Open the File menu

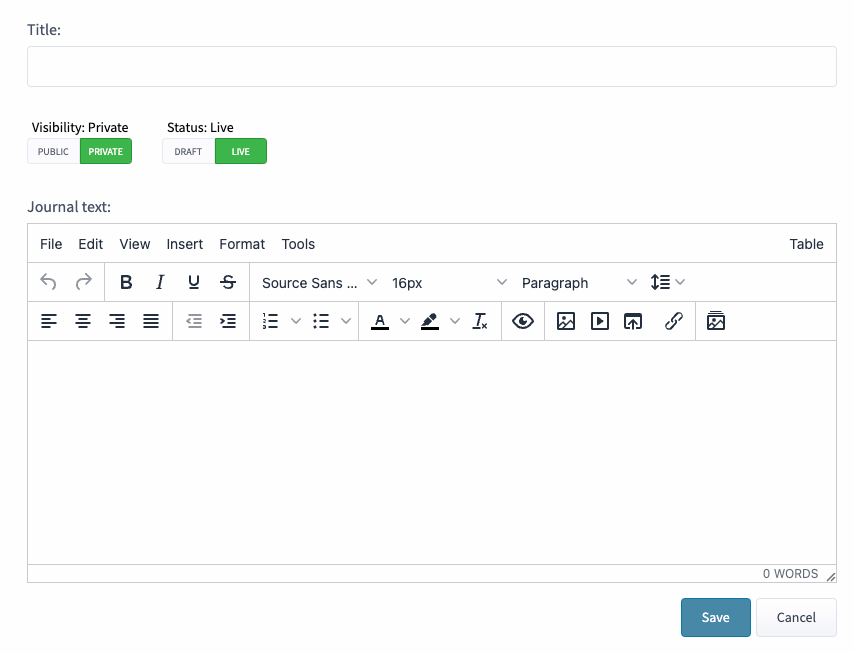click(x=51, y=244)
